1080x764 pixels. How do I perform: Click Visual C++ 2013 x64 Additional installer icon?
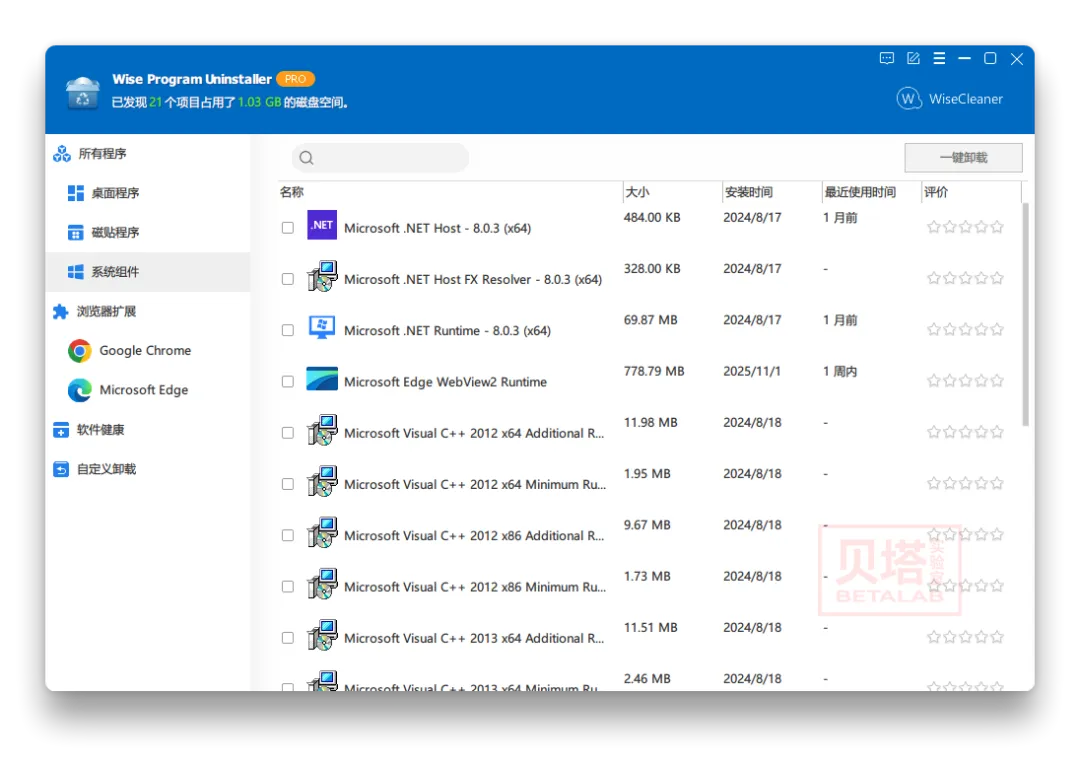[322, 635]
